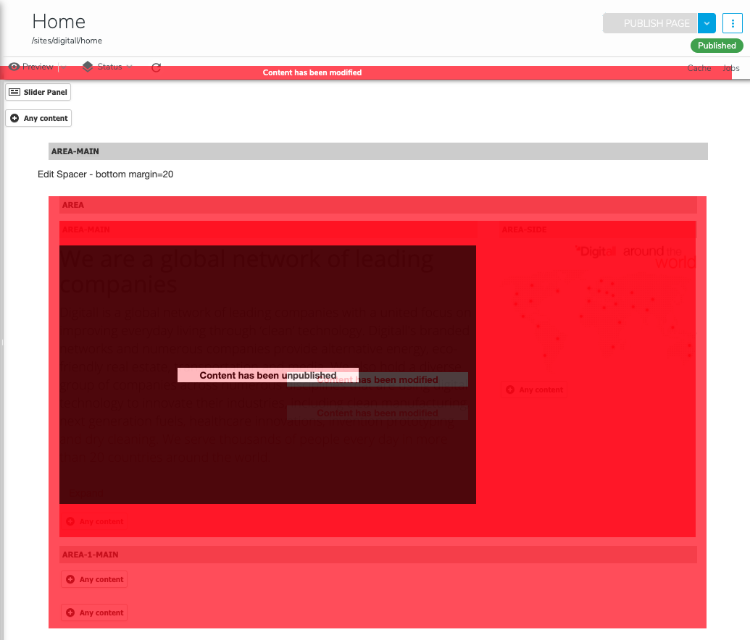Open the Cache menu item
750x640 pixels.
(x=699, y=68)
